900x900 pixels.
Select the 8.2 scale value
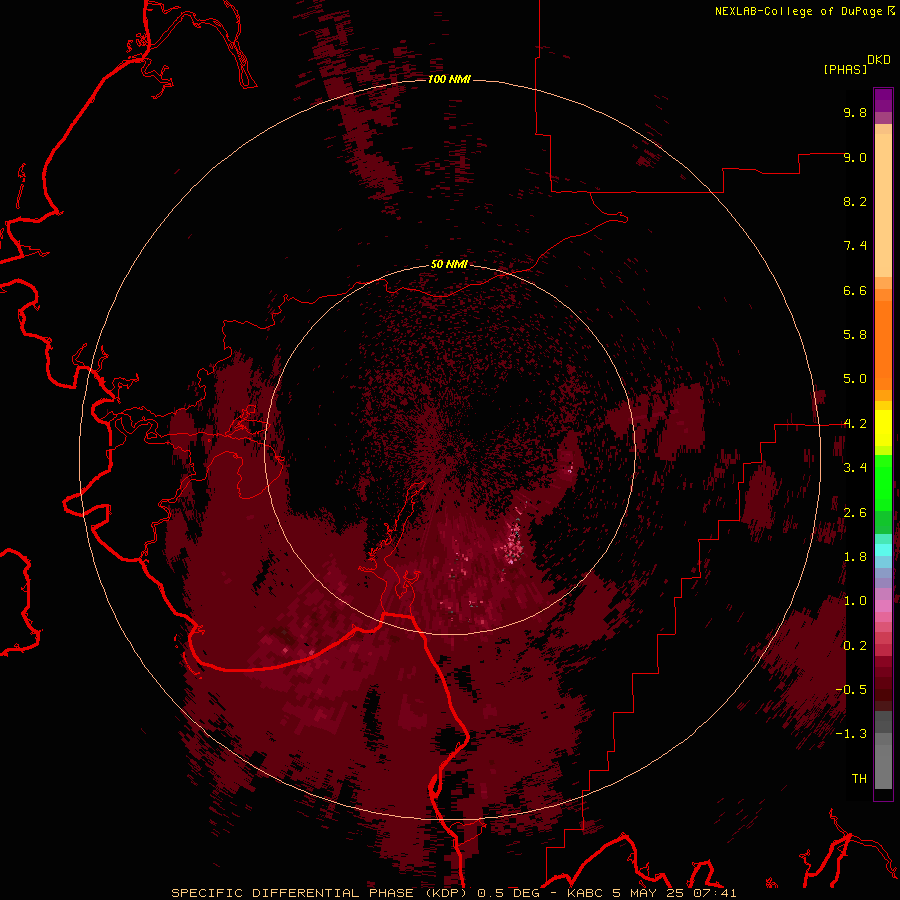point(855,201)
